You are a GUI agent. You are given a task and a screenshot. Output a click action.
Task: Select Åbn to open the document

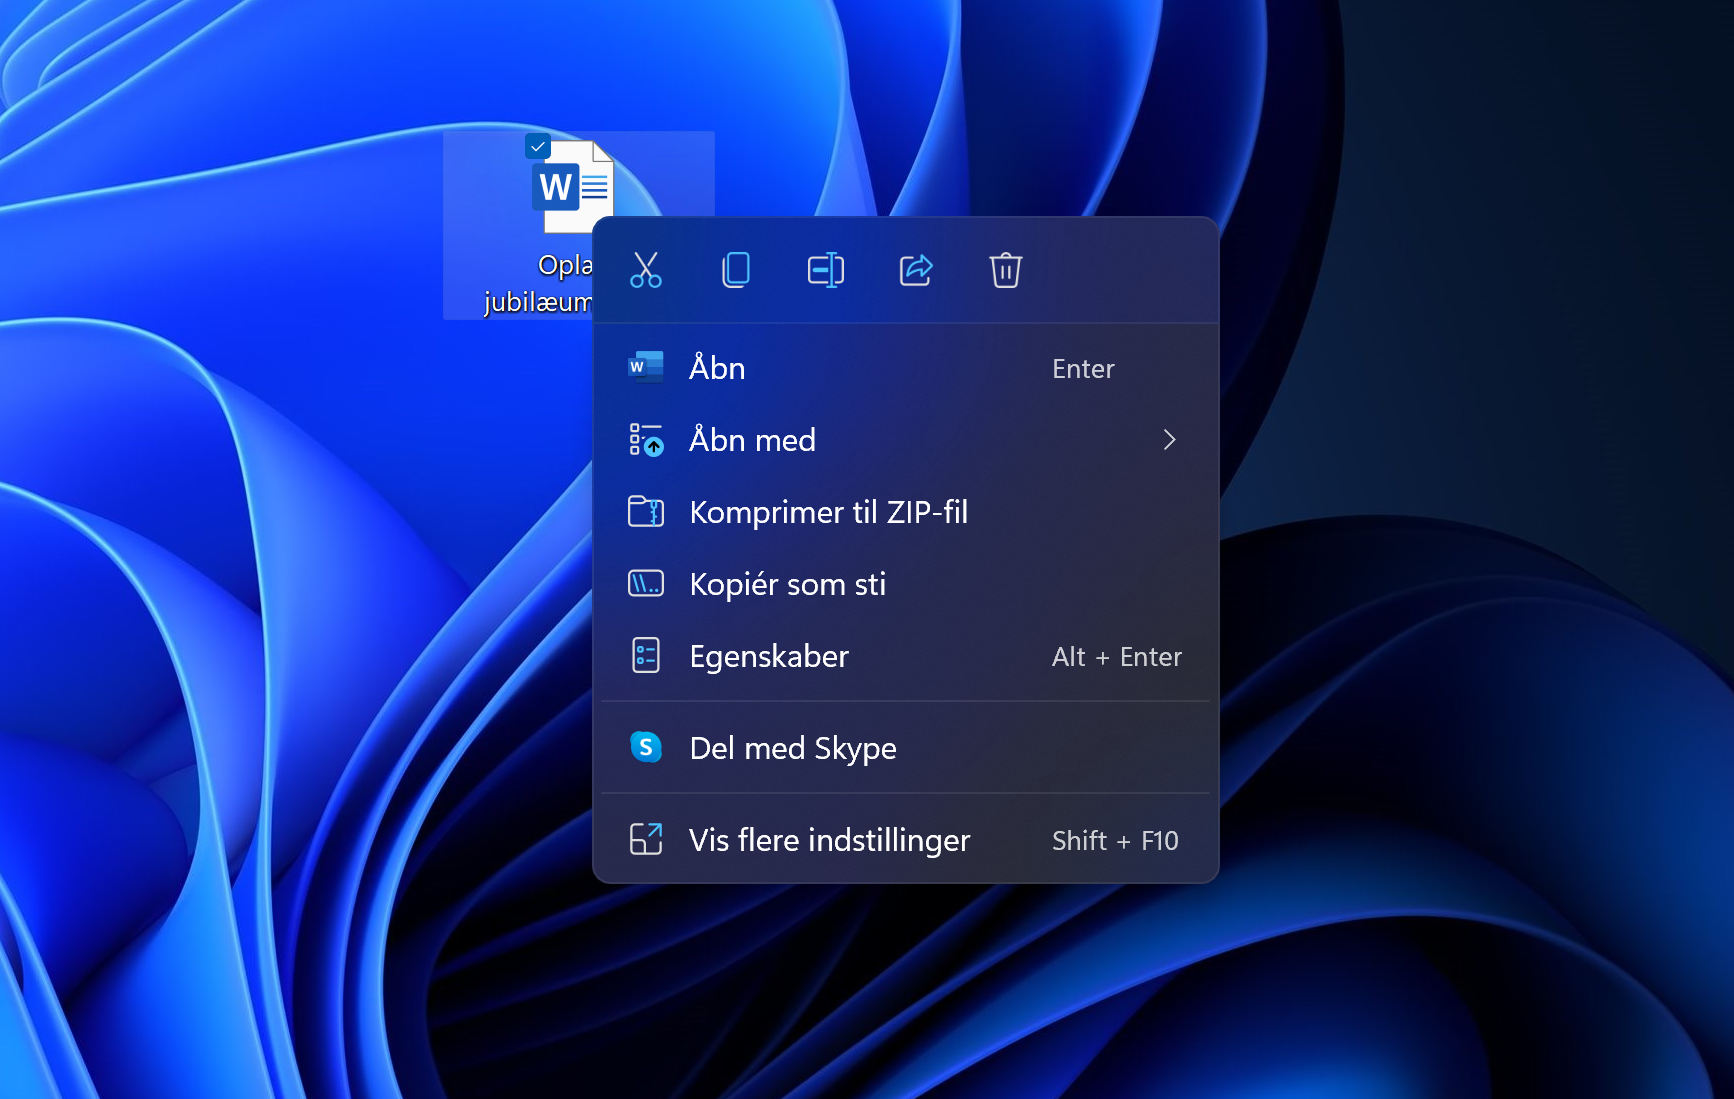click(717, 368)
